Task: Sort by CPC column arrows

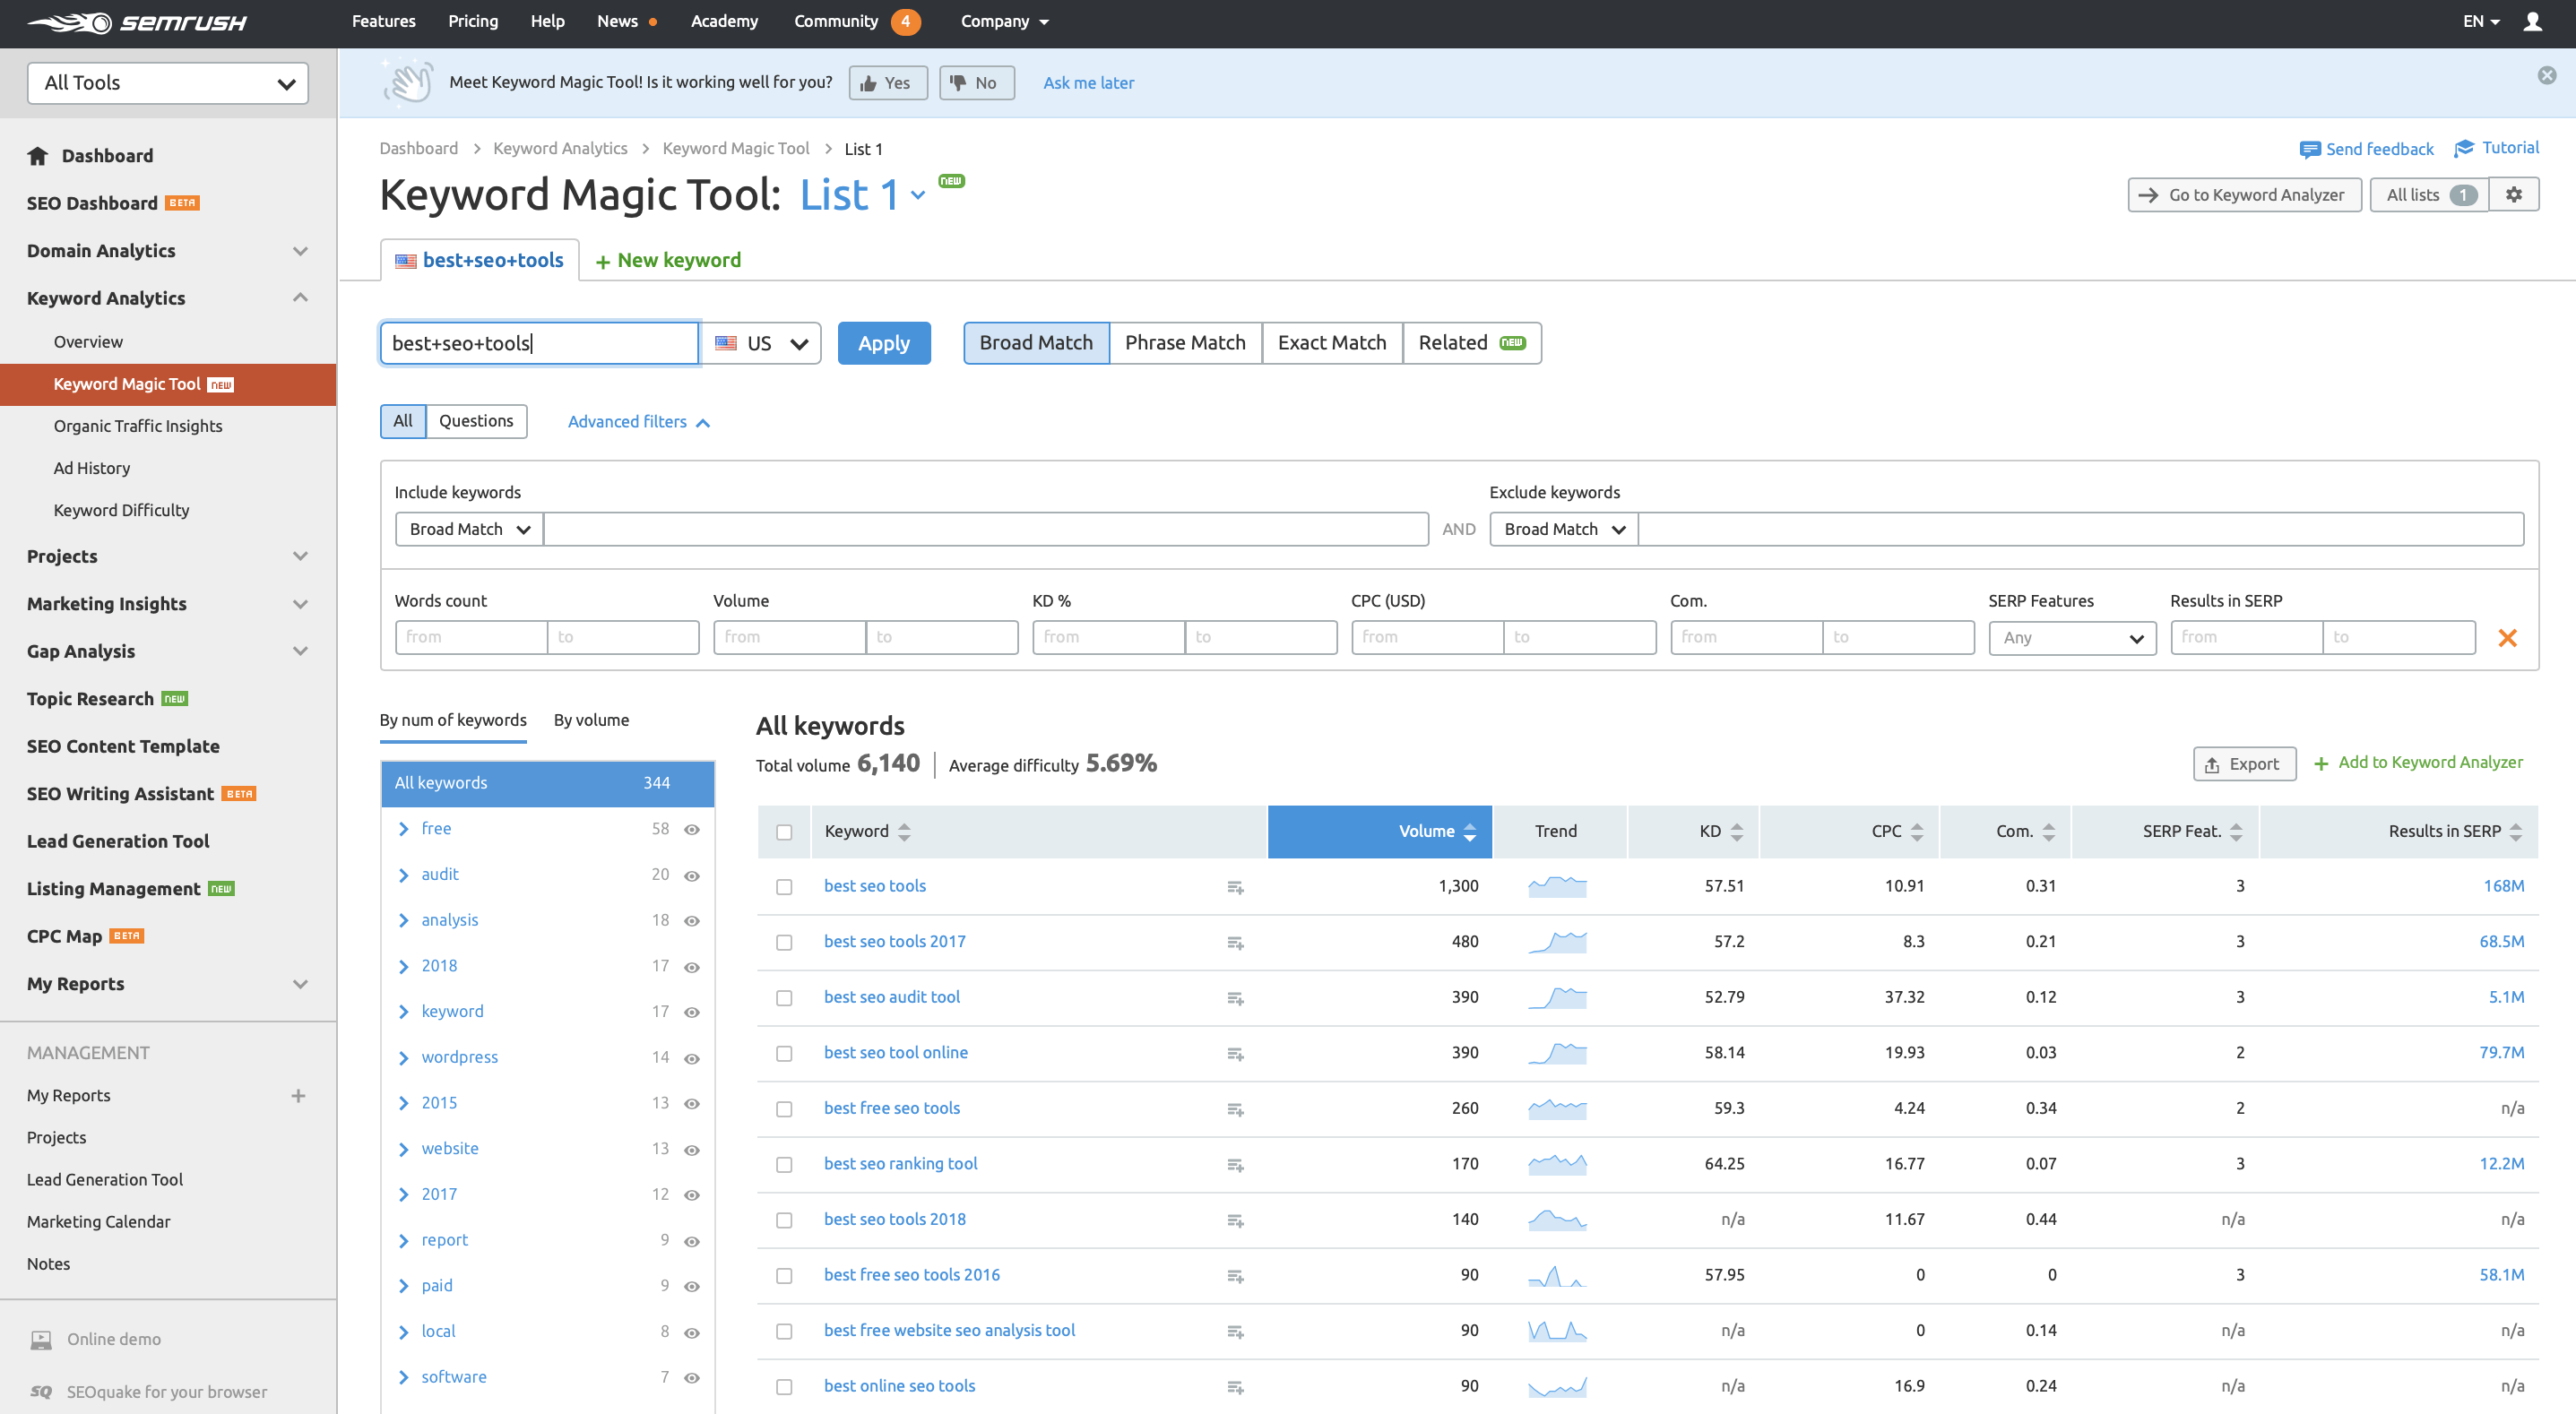Action: (1916, 832)
